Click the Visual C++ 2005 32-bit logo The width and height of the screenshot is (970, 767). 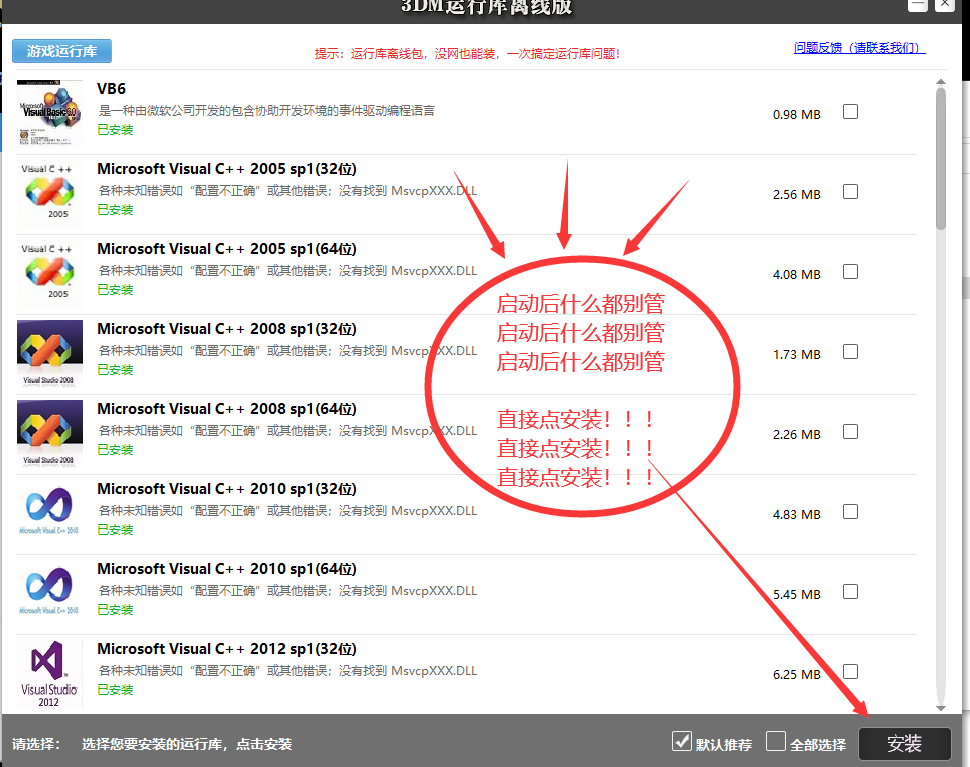47,190
